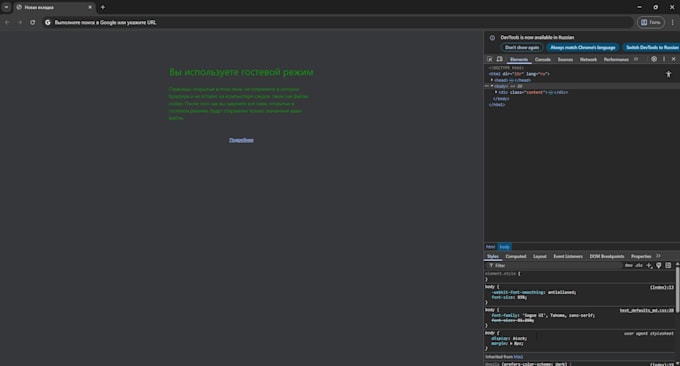Open the Guest profile button
The image size is (680, 366).
[x=651, y=22]
